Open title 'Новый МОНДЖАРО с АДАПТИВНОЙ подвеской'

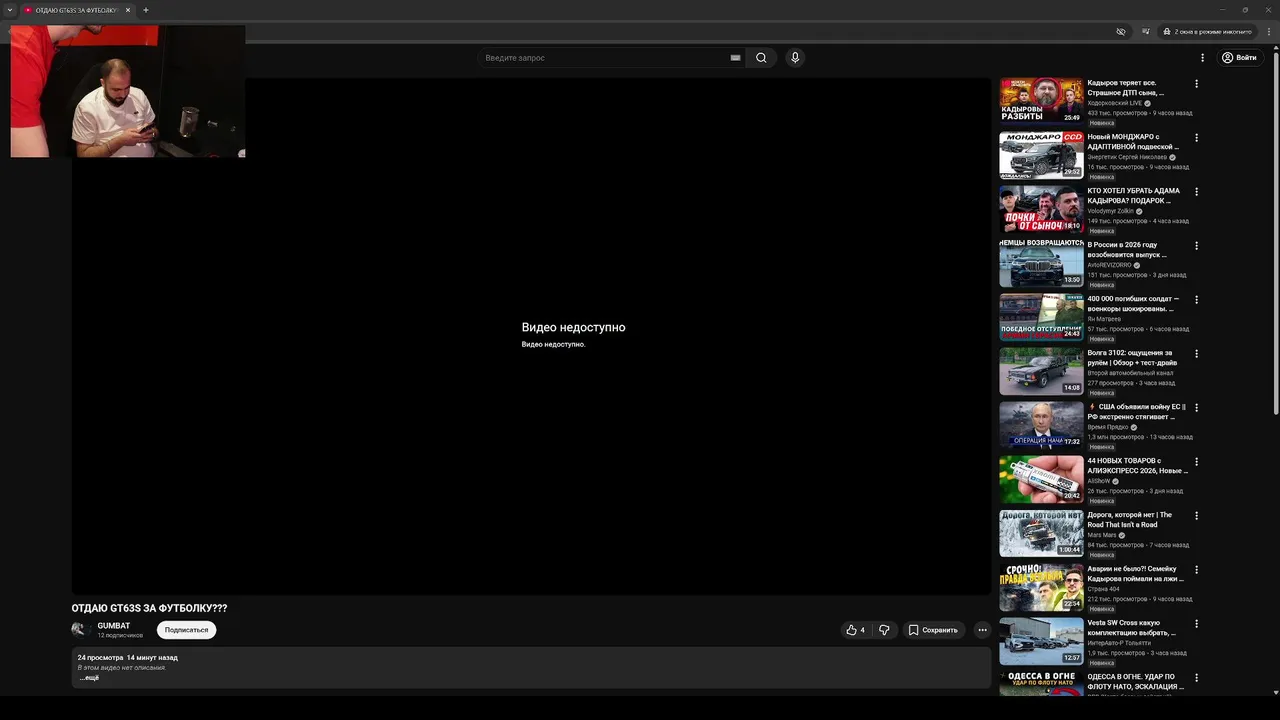pyautogui.click(x=1132, y=141)
